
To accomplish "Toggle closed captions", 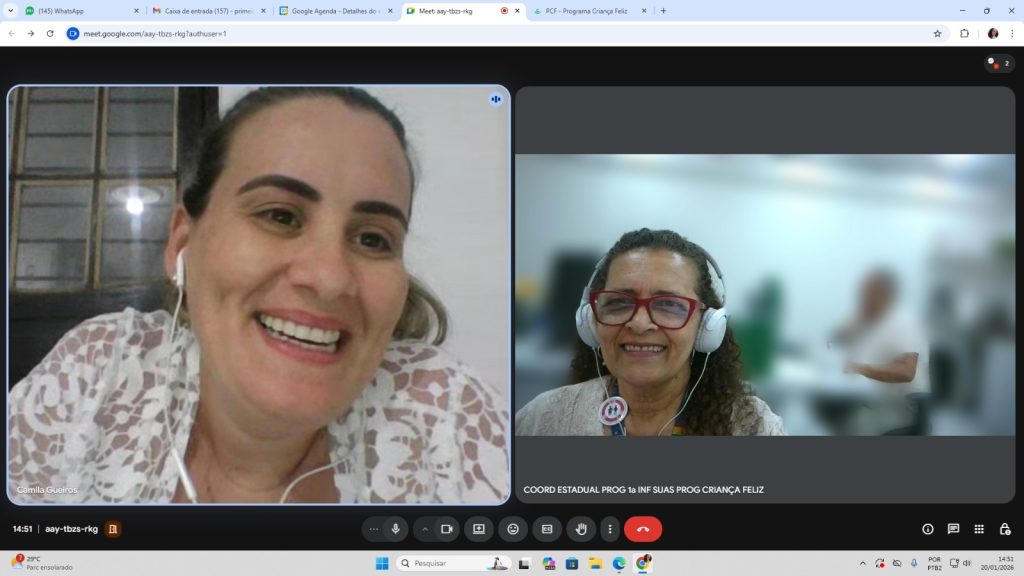I will (x=547, y=529).
